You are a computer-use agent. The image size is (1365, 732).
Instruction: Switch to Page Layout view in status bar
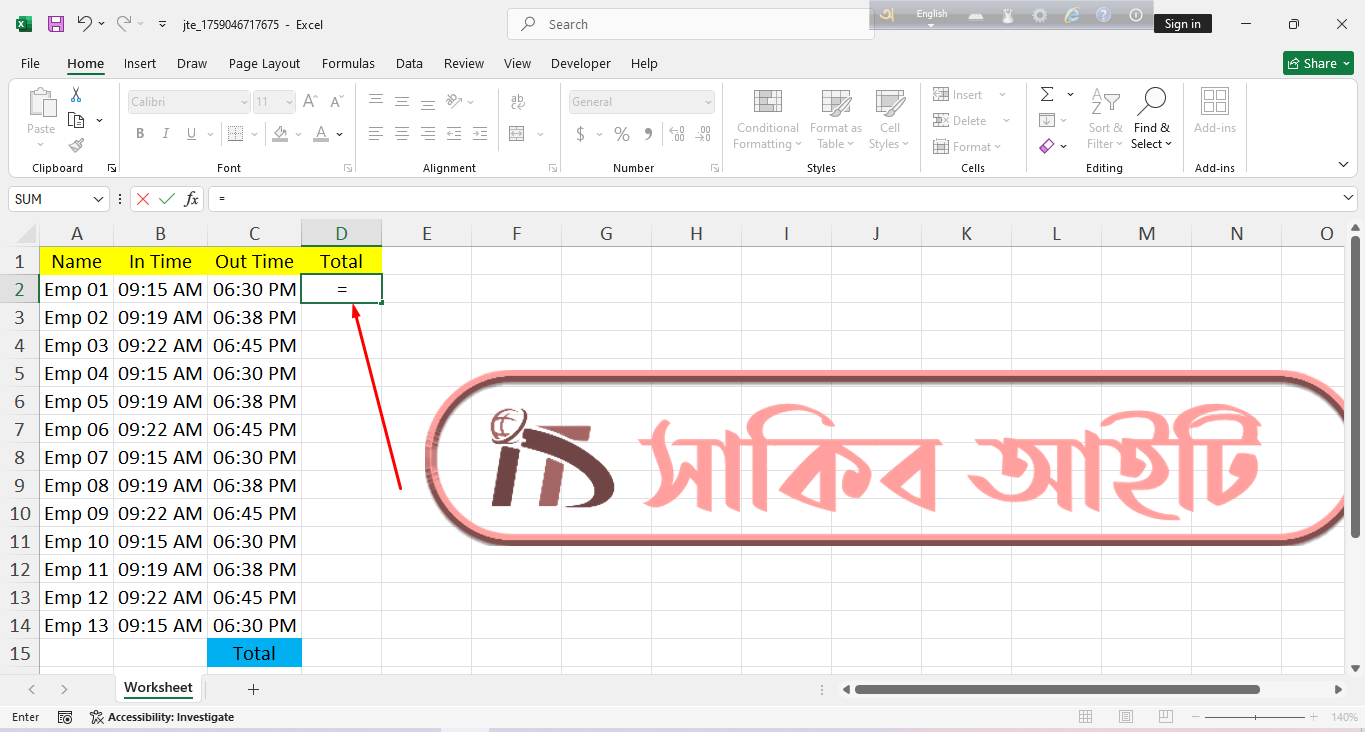pos(1125,717)
